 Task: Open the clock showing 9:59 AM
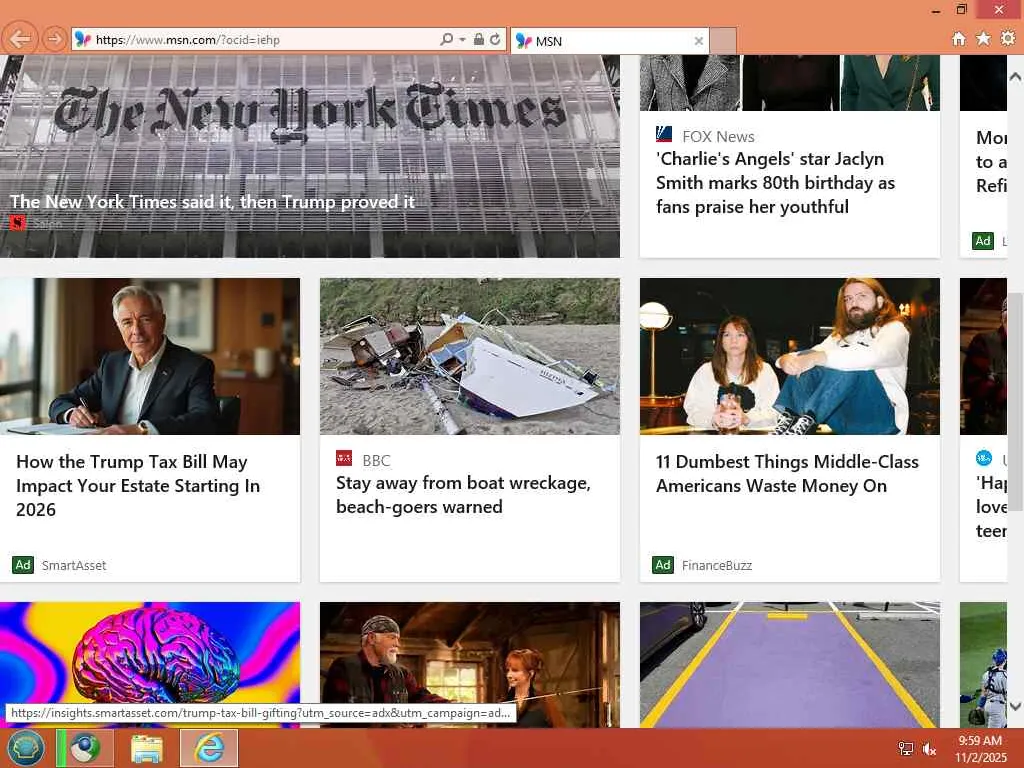(x=980, y=748)
